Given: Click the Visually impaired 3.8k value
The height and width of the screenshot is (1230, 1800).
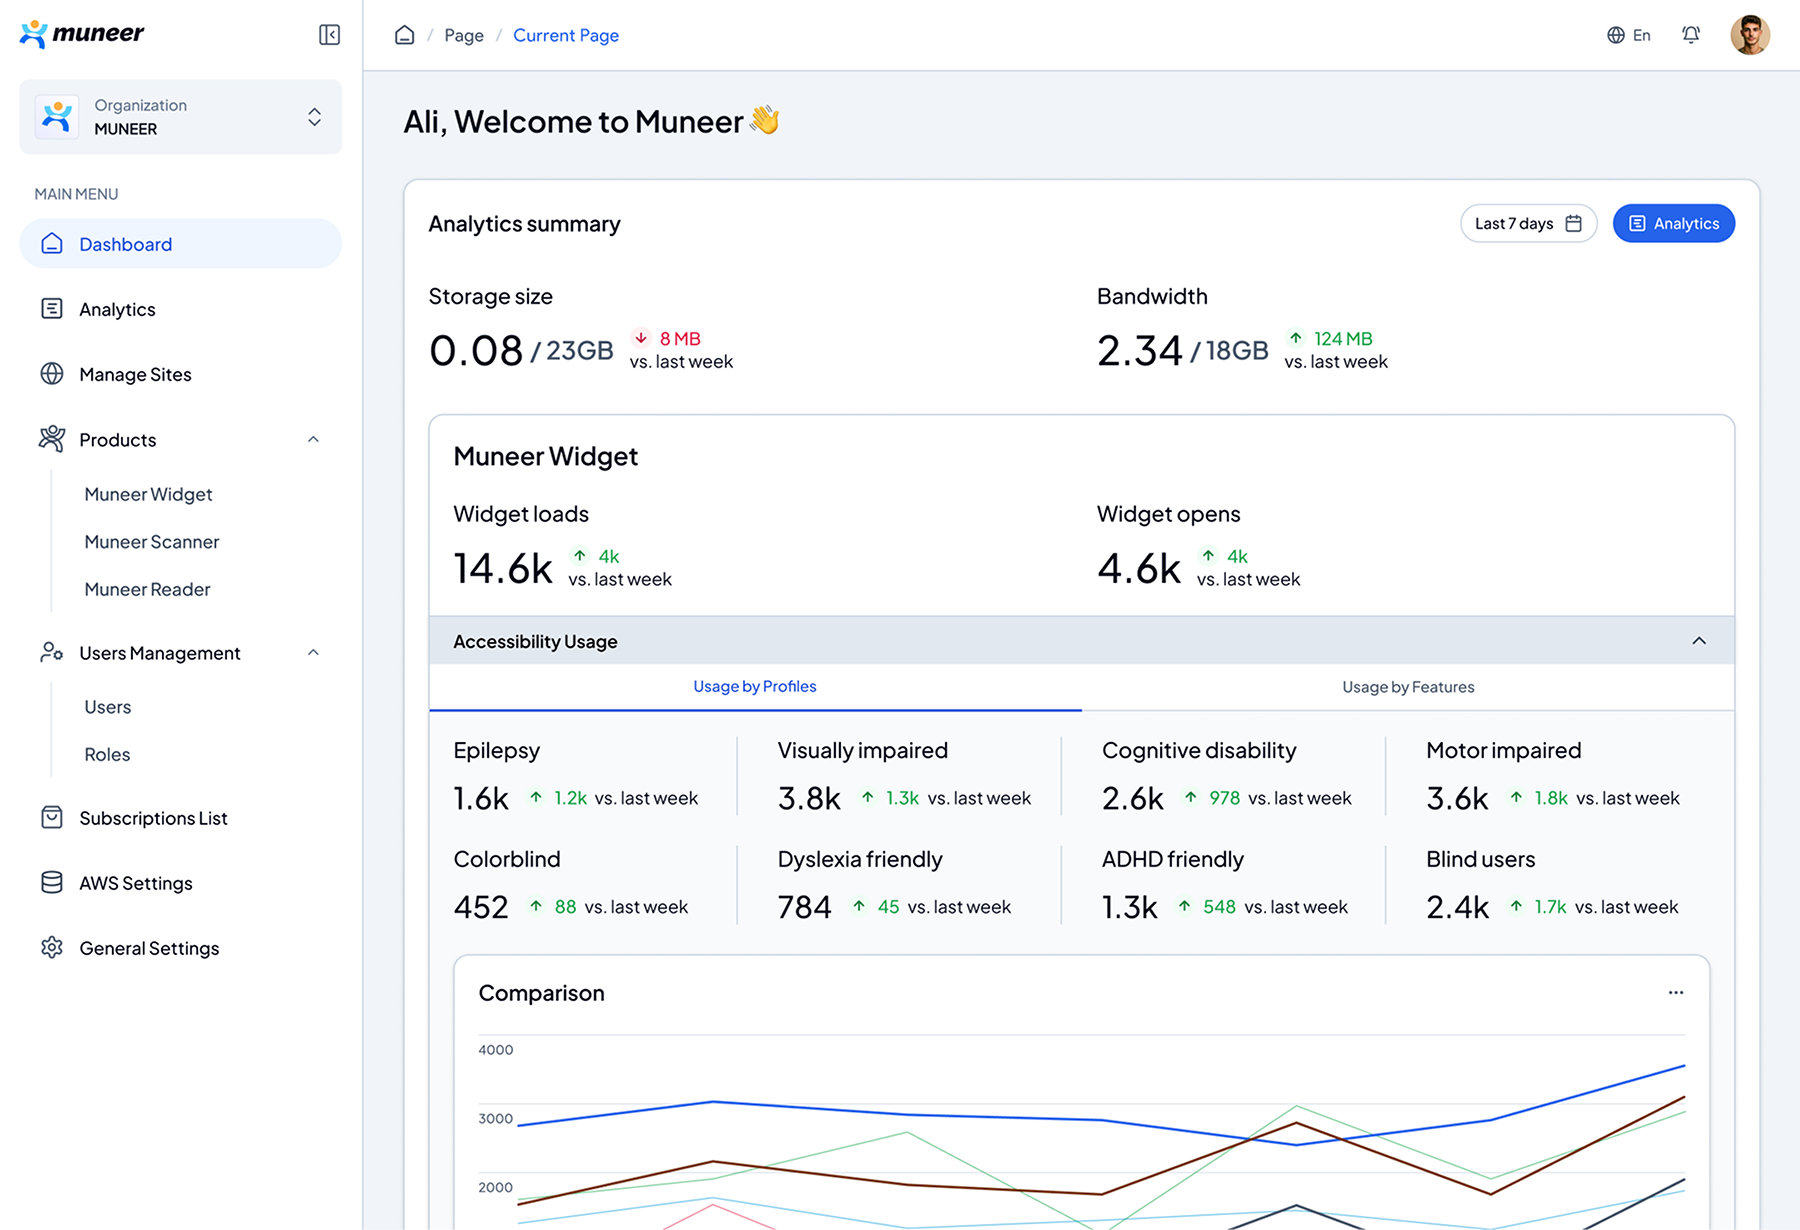Looking at the screenshot, I should (x=810, y=798).
